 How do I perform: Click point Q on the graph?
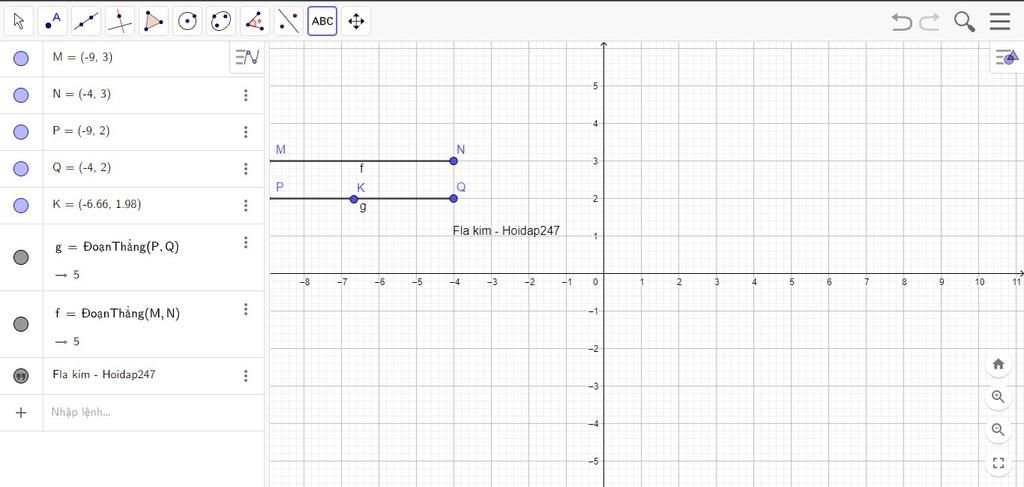pos(454,198)
